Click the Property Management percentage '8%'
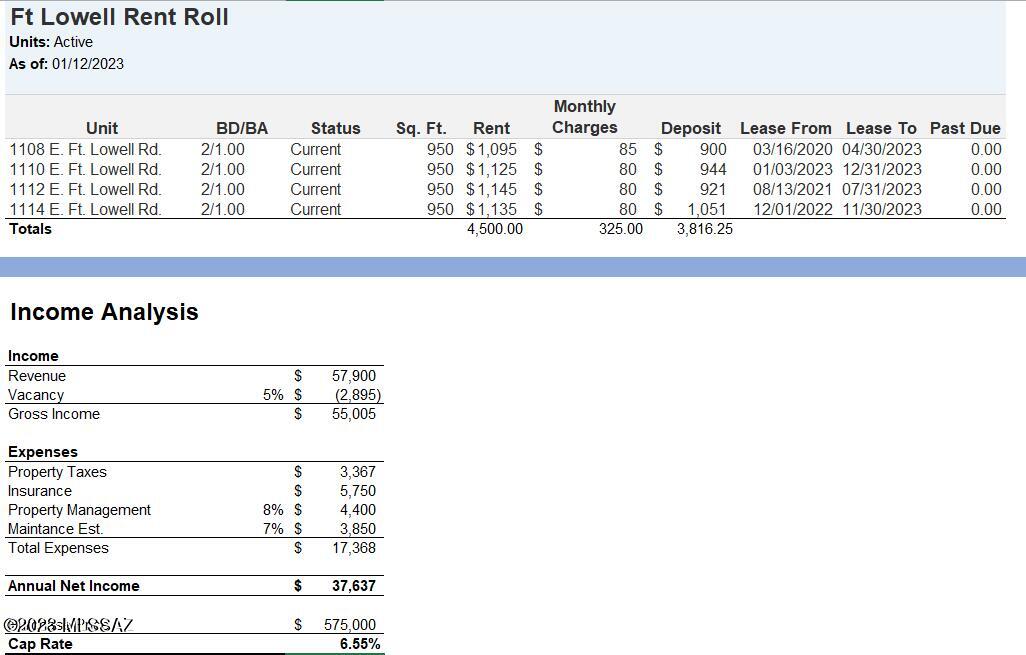The width and height of the screenshot is (1026, 655). pos(274,510)
